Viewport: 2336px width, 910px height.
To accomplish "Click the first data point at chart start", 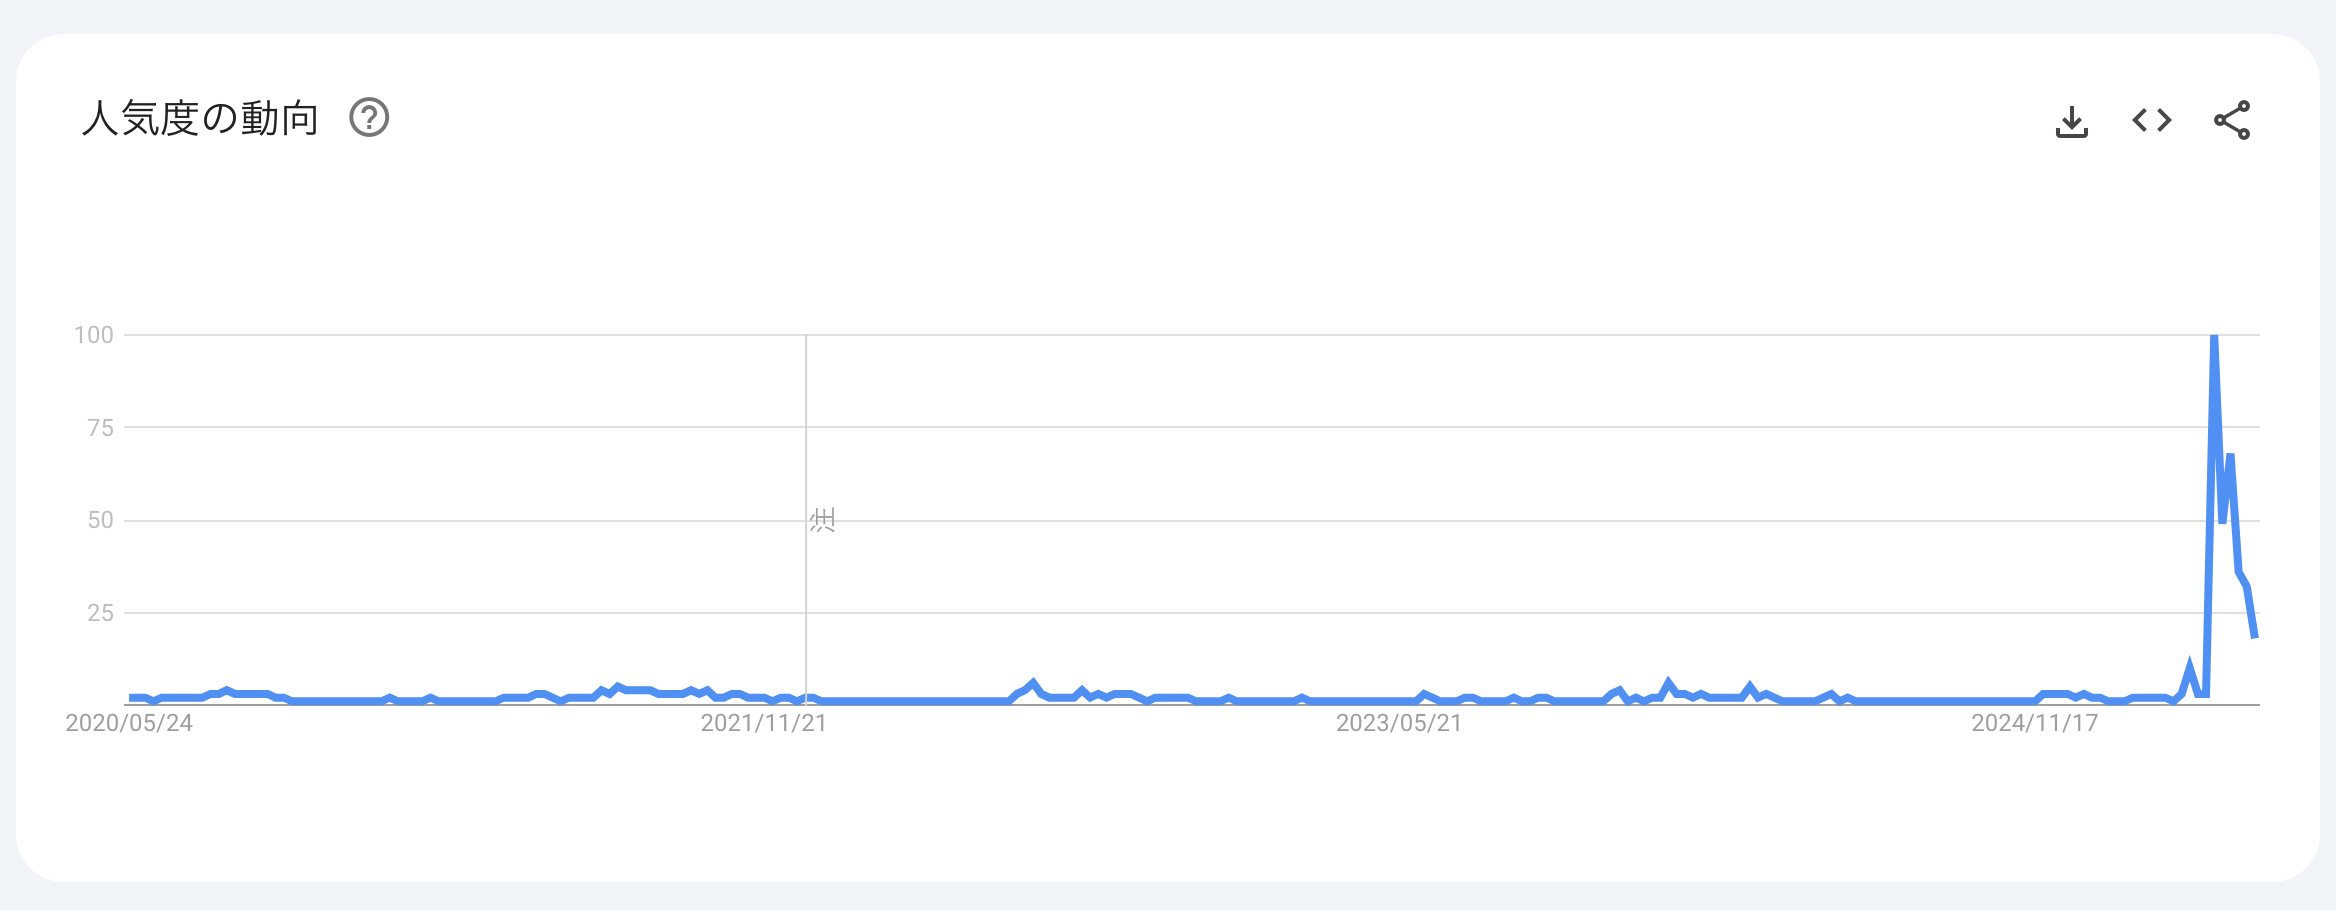I will (x=131, y=697).
